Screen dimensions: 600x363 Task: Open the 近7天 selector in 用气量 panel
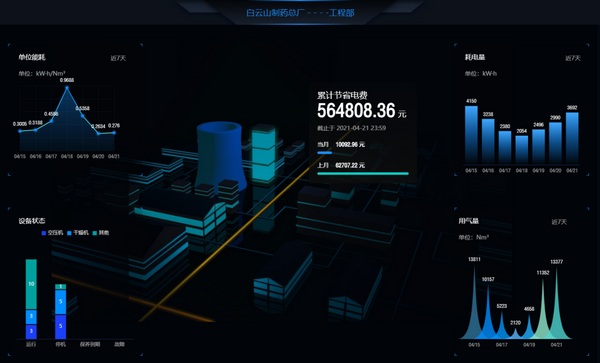click(559, 222)
